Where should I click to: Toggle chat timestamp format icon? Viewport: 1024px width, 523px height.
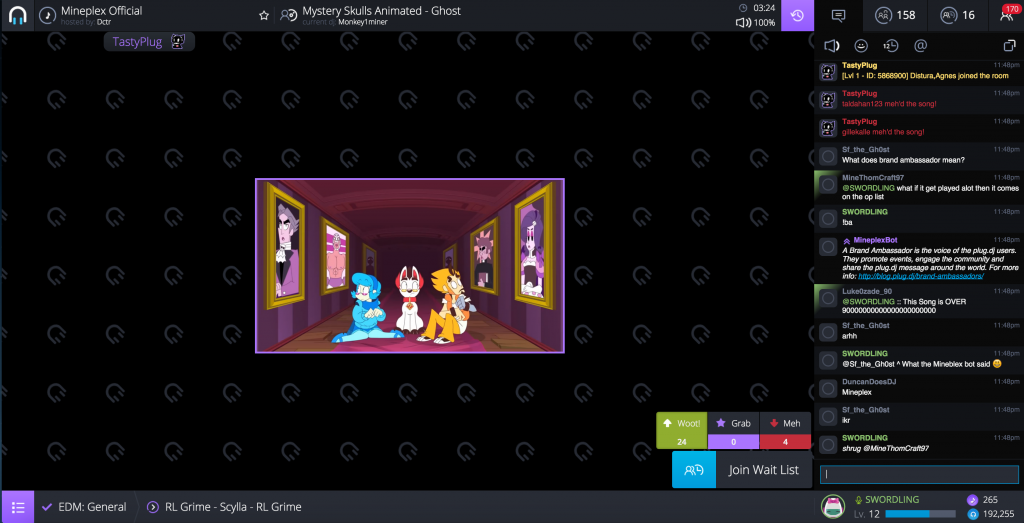tap(891, 46)
